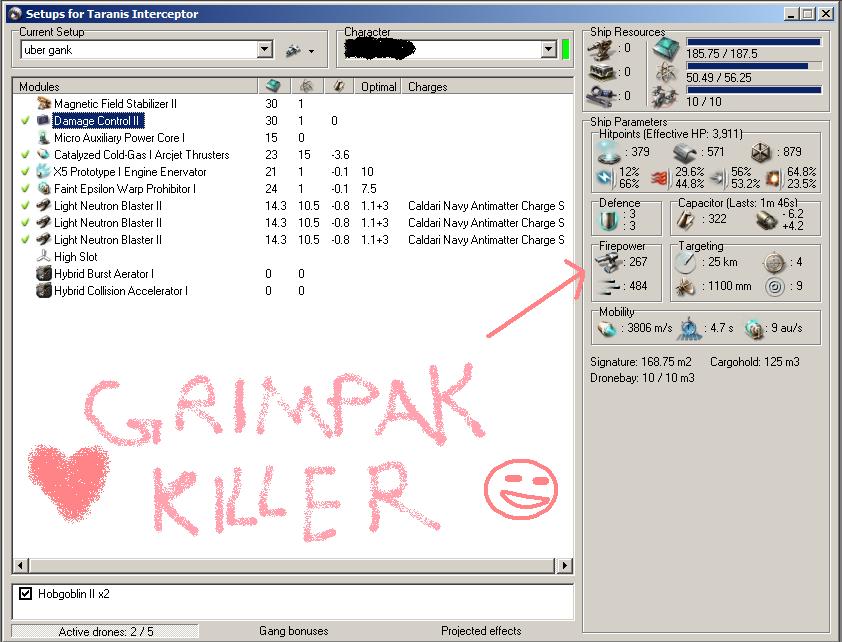Viewport: 842px width, 642px height.
Task: Click the turret hardpoints icon in Ship Resources
Action: point(601,48)
